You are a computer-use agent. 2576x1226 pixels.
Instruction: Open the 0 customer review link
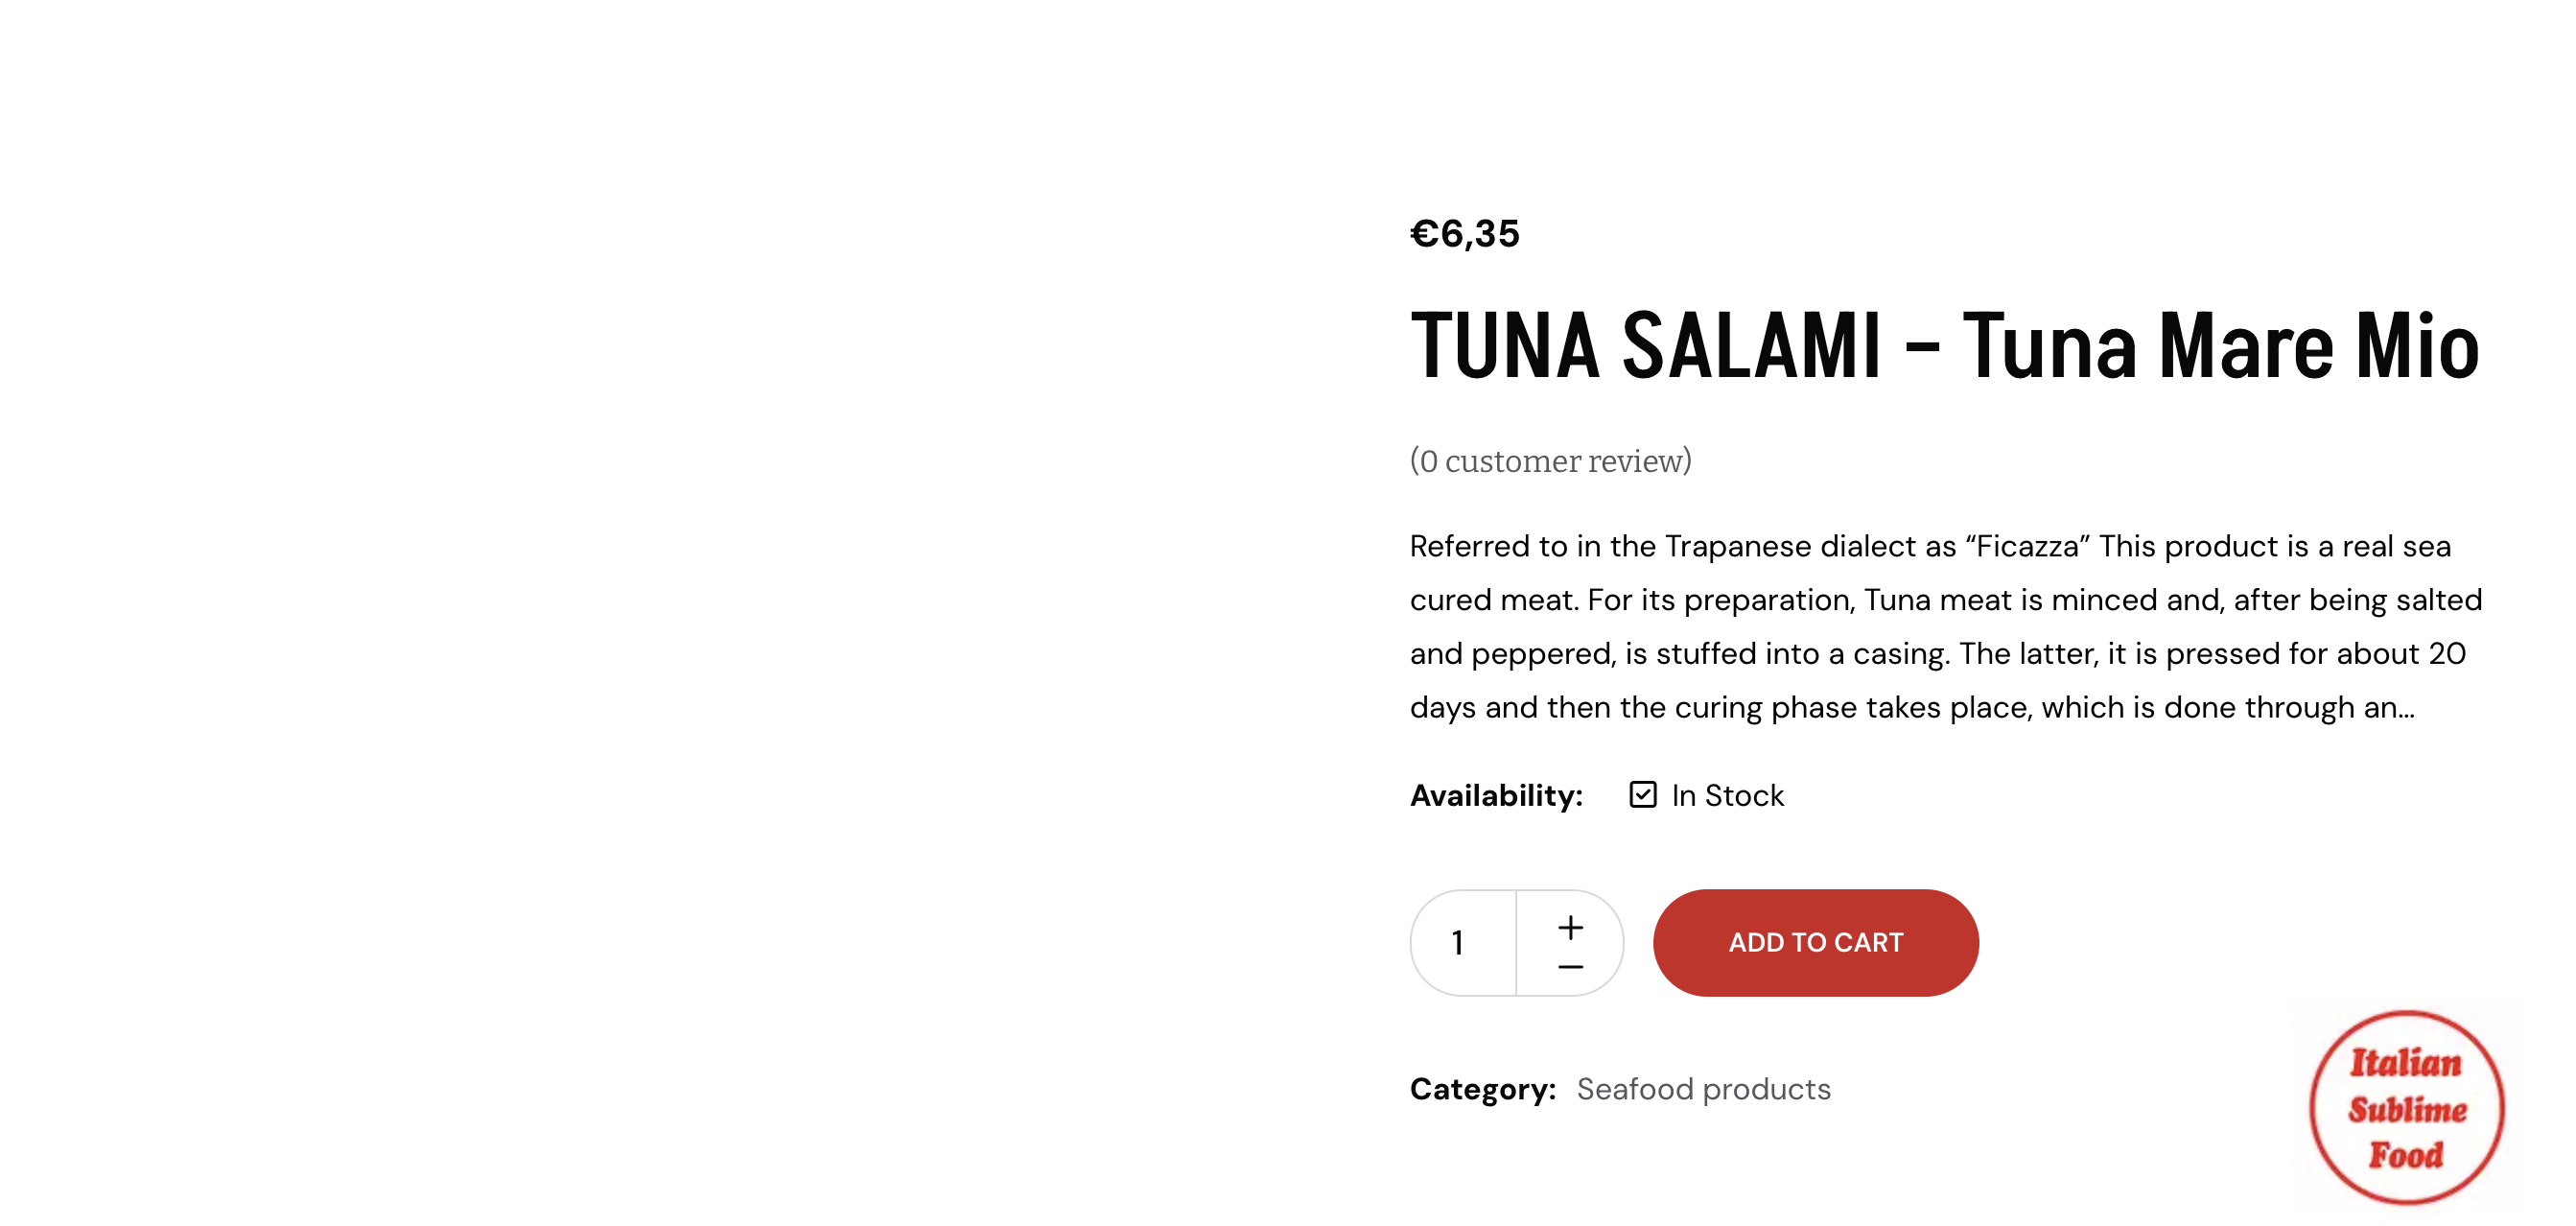1550,461
